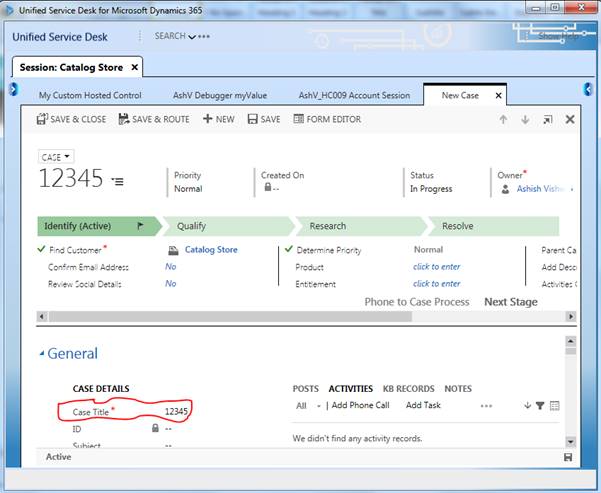This screenshot has height=493, width=601.
Task: Switch to AshV_HC009 Account Session tab
Action: pos(355,95)
